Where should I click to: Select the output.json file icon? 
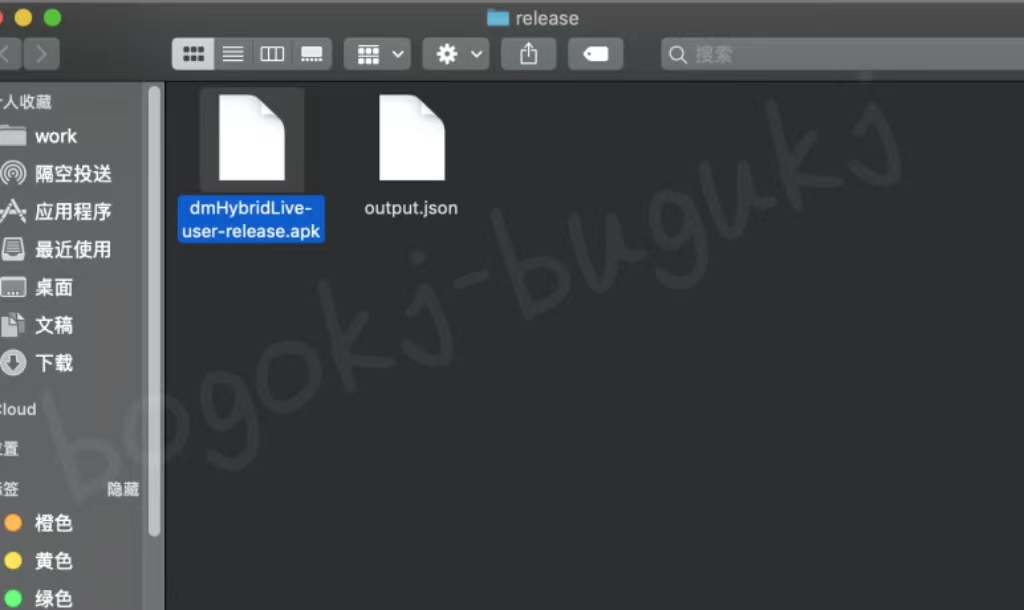[412, 138]
